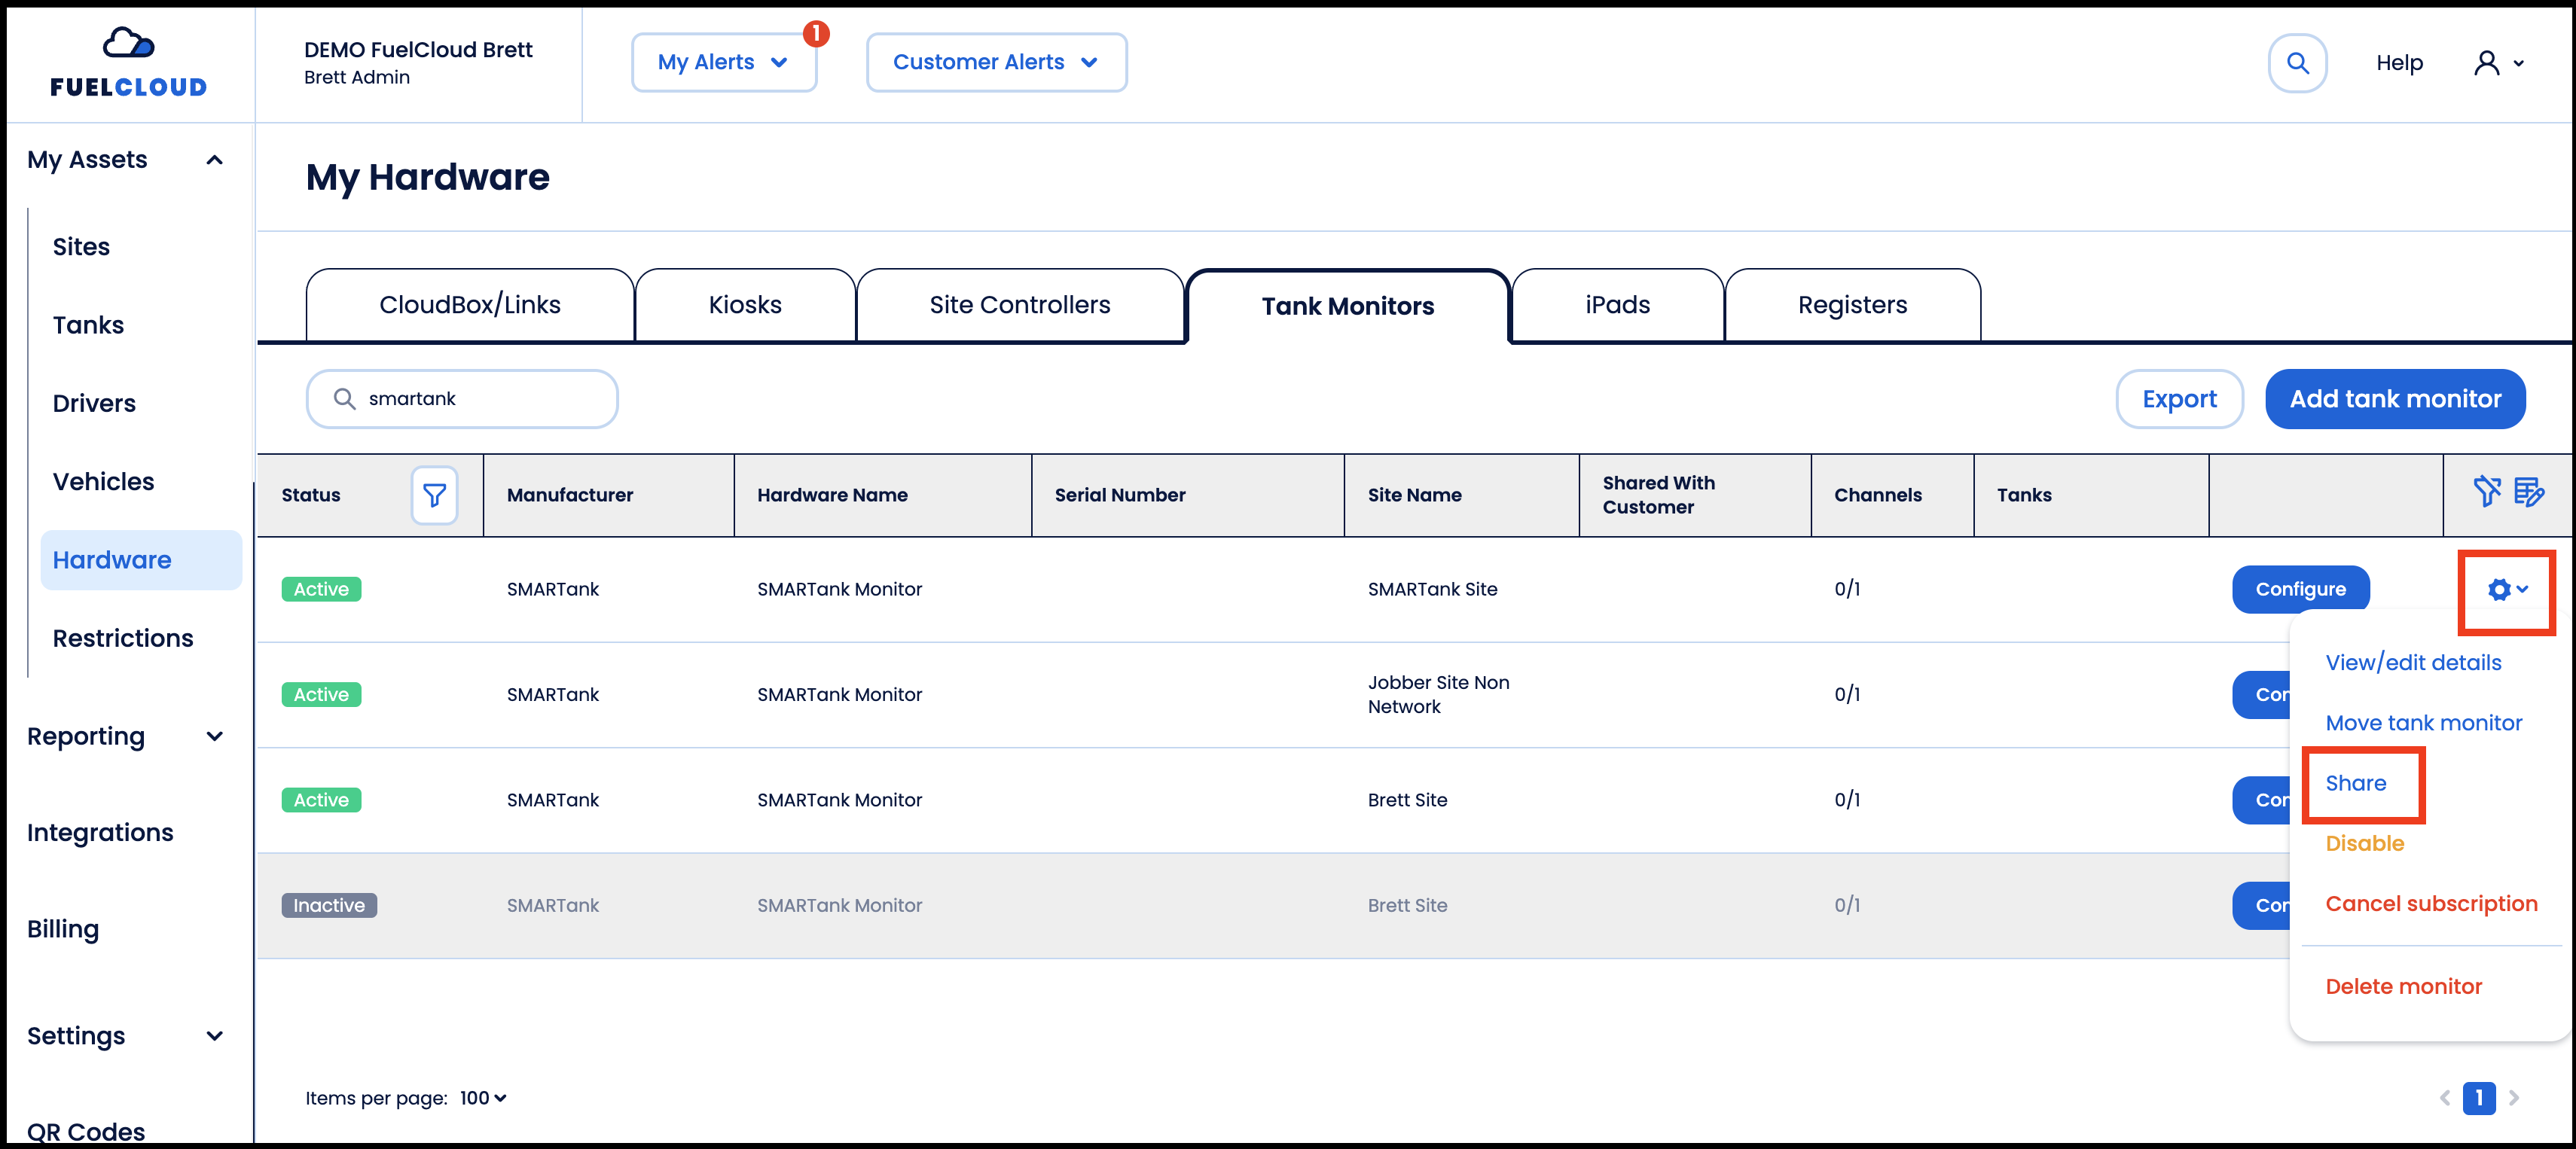The width and height of the screenshot is (2576, 1149).
Task: Click the FuelCloud logo
Action: [129, 62]
